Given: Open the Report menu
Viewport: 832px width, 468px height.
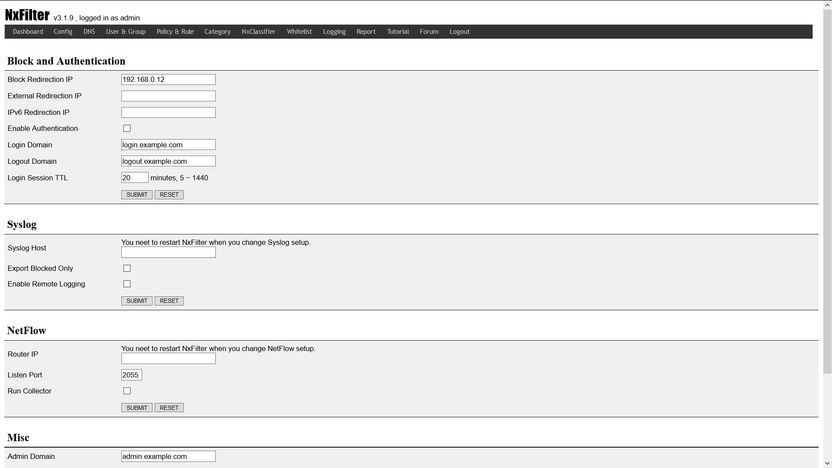Looking at the screenshot, I should click(x=366, y=32).
